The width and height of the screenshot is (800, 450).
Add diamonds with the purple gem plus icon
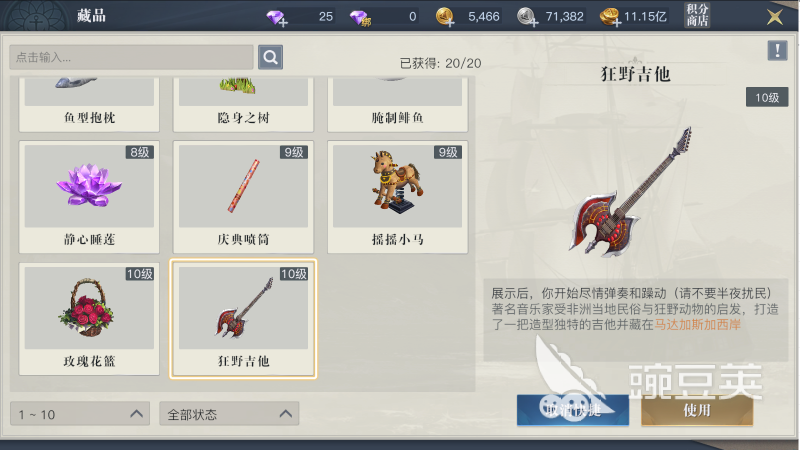277,18
